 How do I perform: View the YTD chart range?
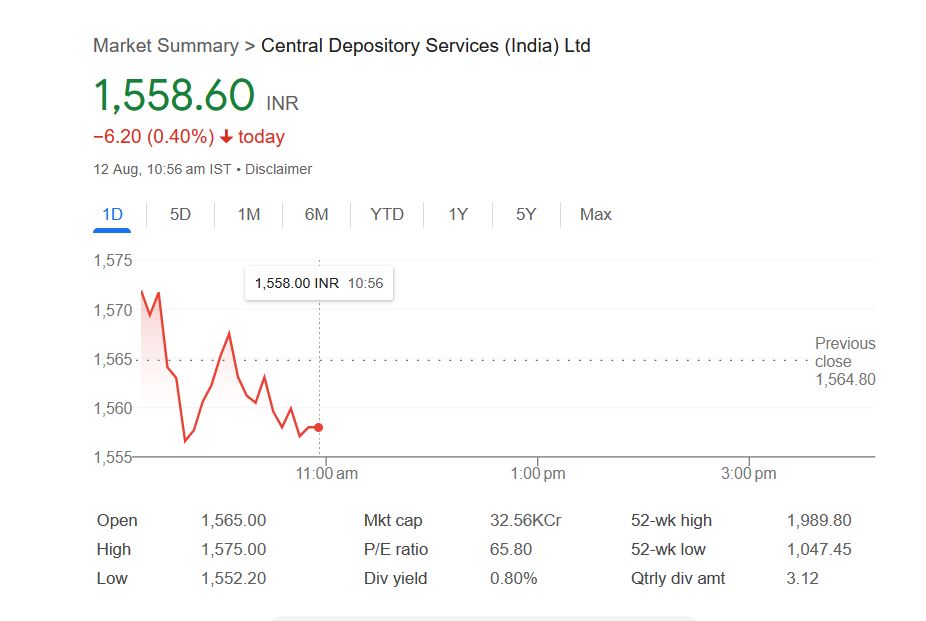pos(387,214)
